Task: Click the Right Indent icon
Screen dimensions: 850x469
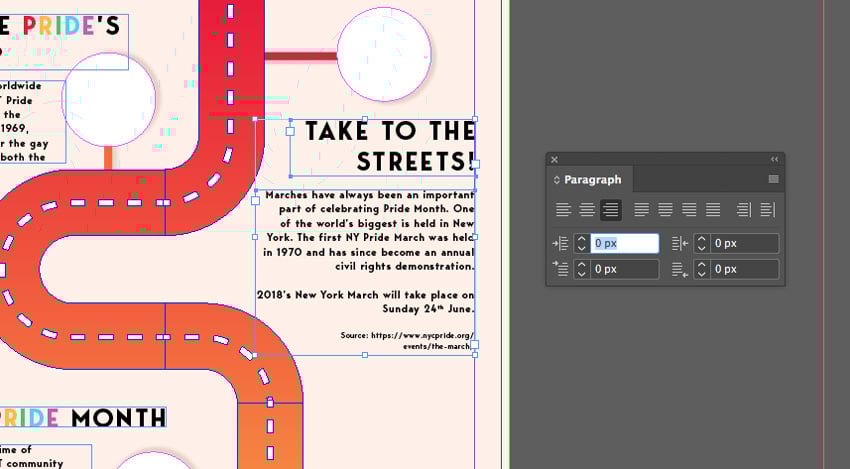Action: [680, 243]
